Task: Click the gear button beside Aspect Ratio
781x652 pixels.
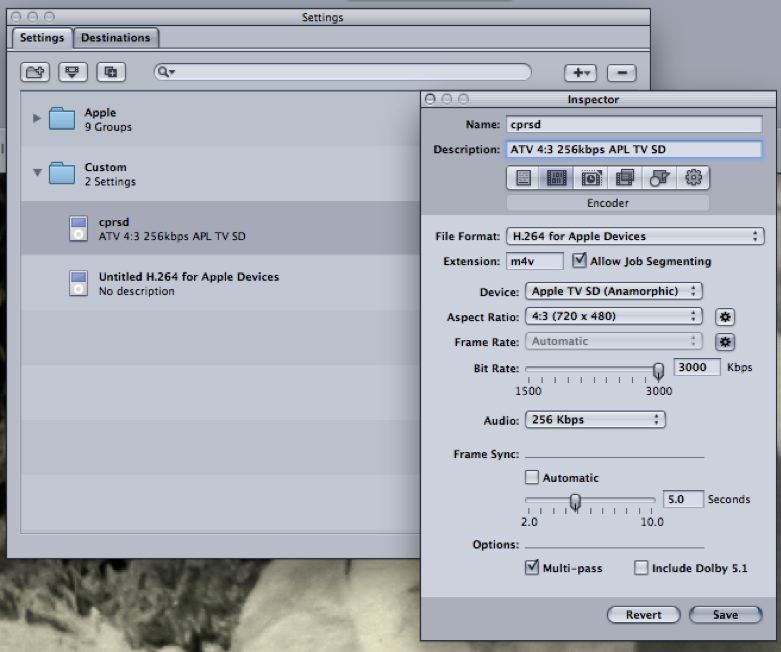Action: (x=725, y=317)
